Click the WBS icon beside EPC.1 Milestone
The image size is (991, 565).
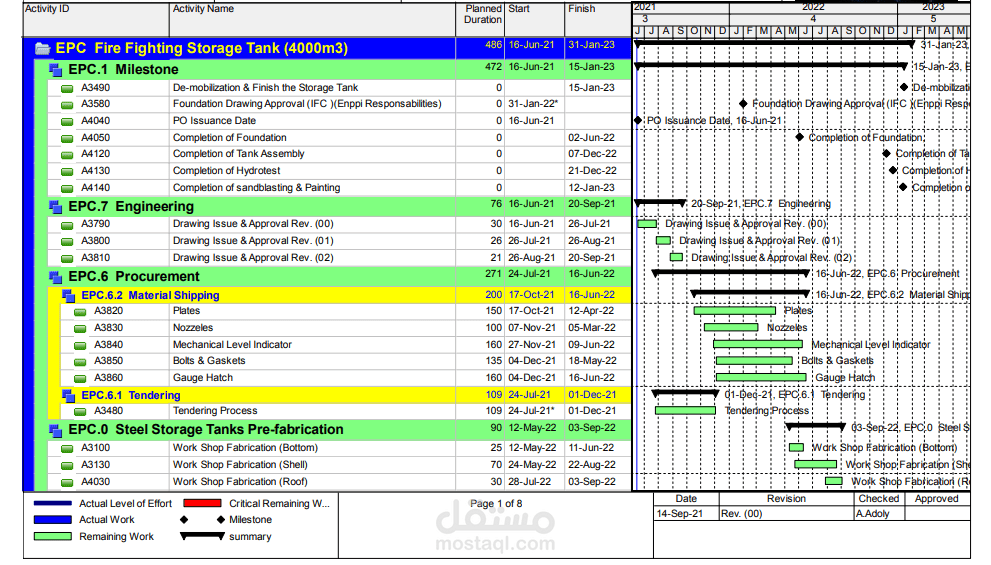point(56,70)
